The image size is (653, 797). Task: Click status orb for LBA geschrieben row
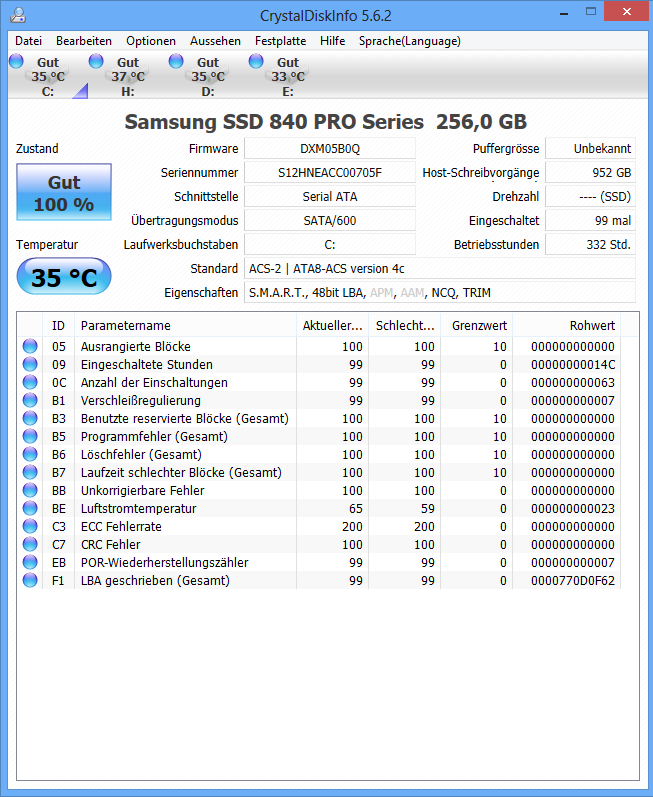30,580
